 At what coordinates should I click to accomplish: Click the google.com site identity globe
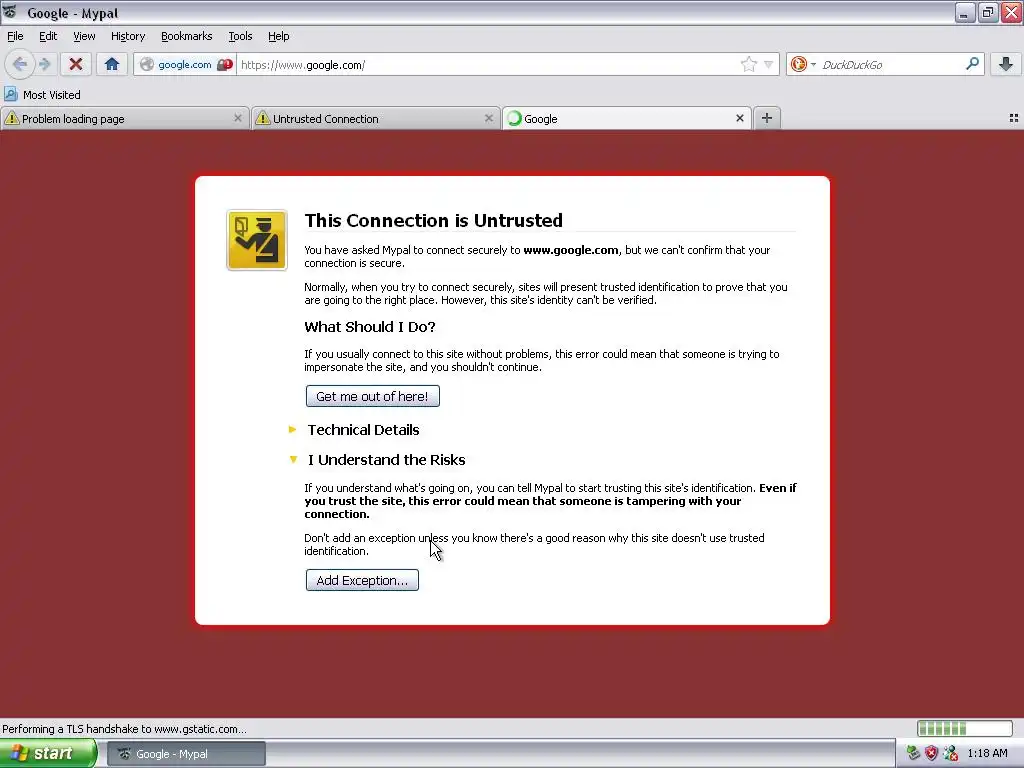pos(147,65)
